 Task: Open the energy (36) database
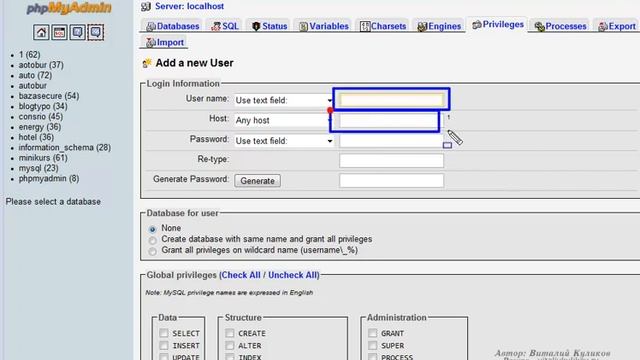point(40,127)
